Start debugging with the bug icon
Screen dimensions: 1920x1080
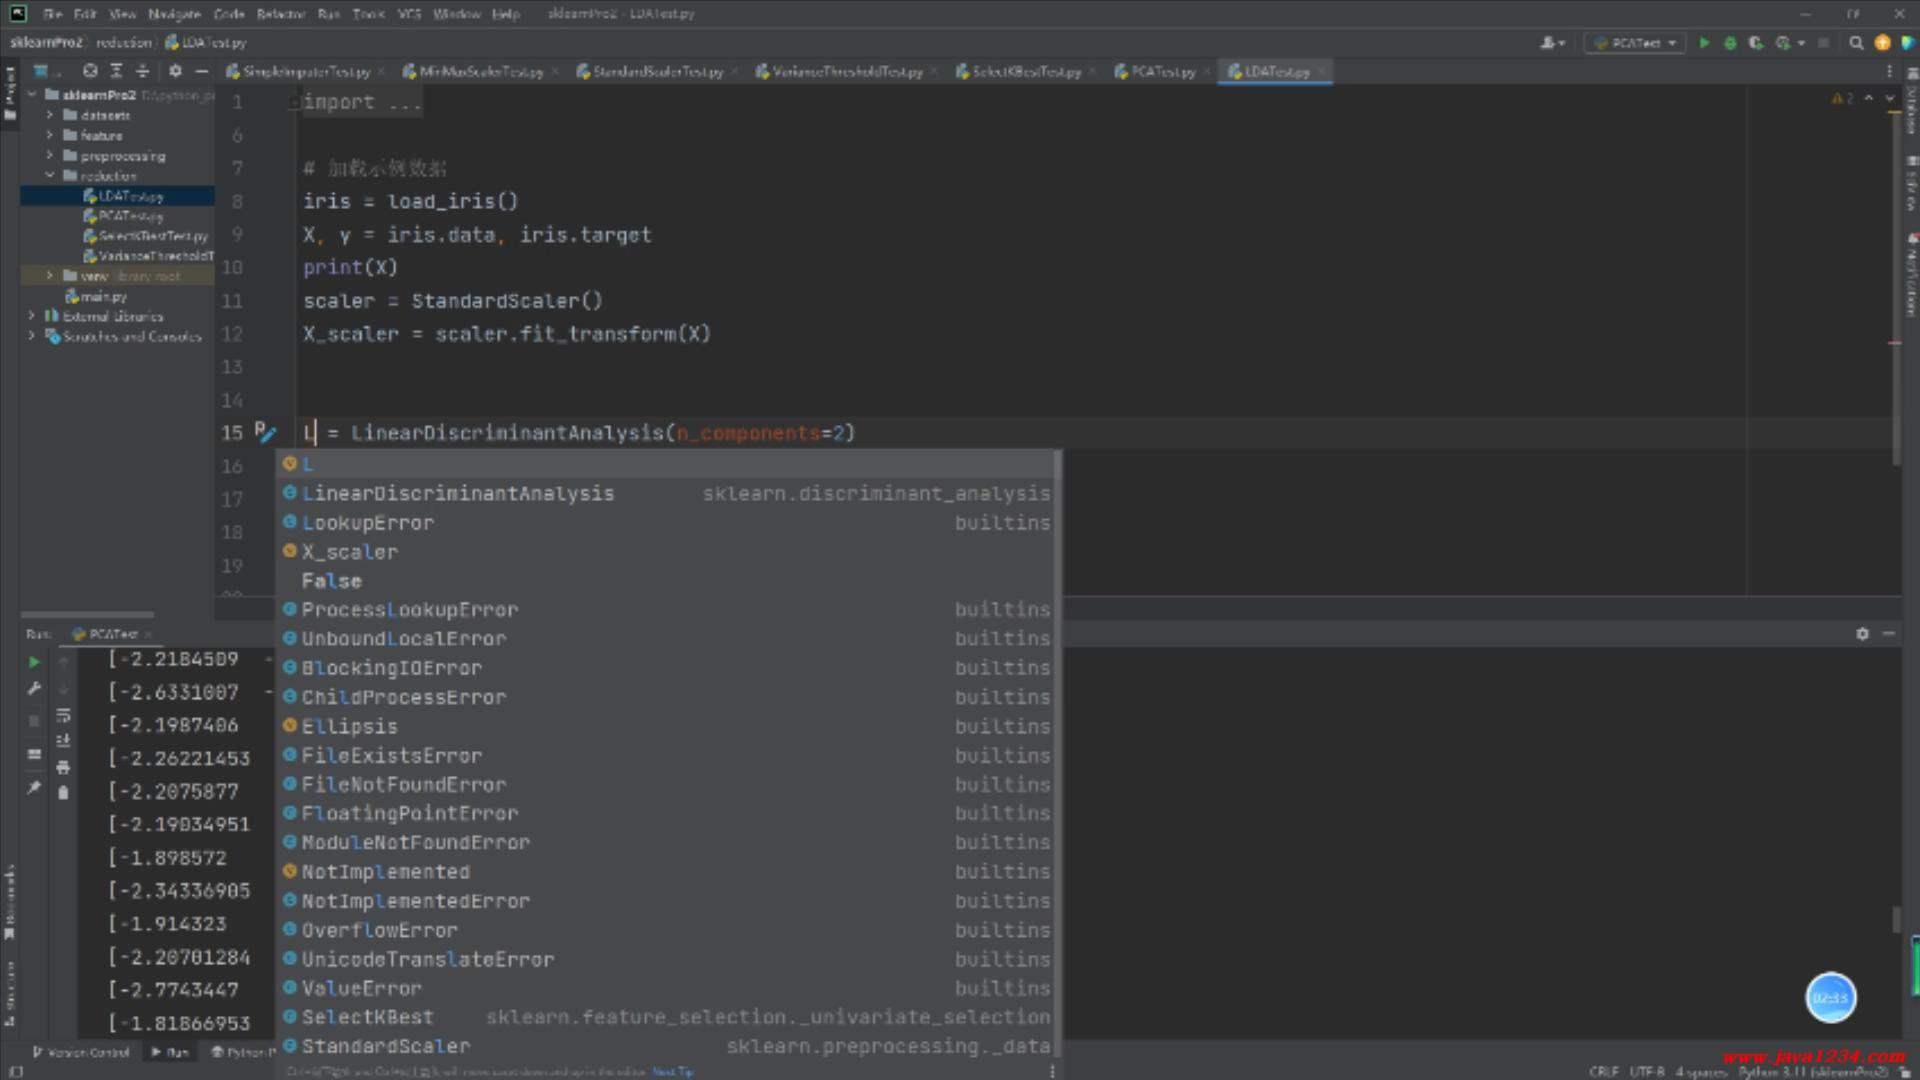coord(1730,43)
